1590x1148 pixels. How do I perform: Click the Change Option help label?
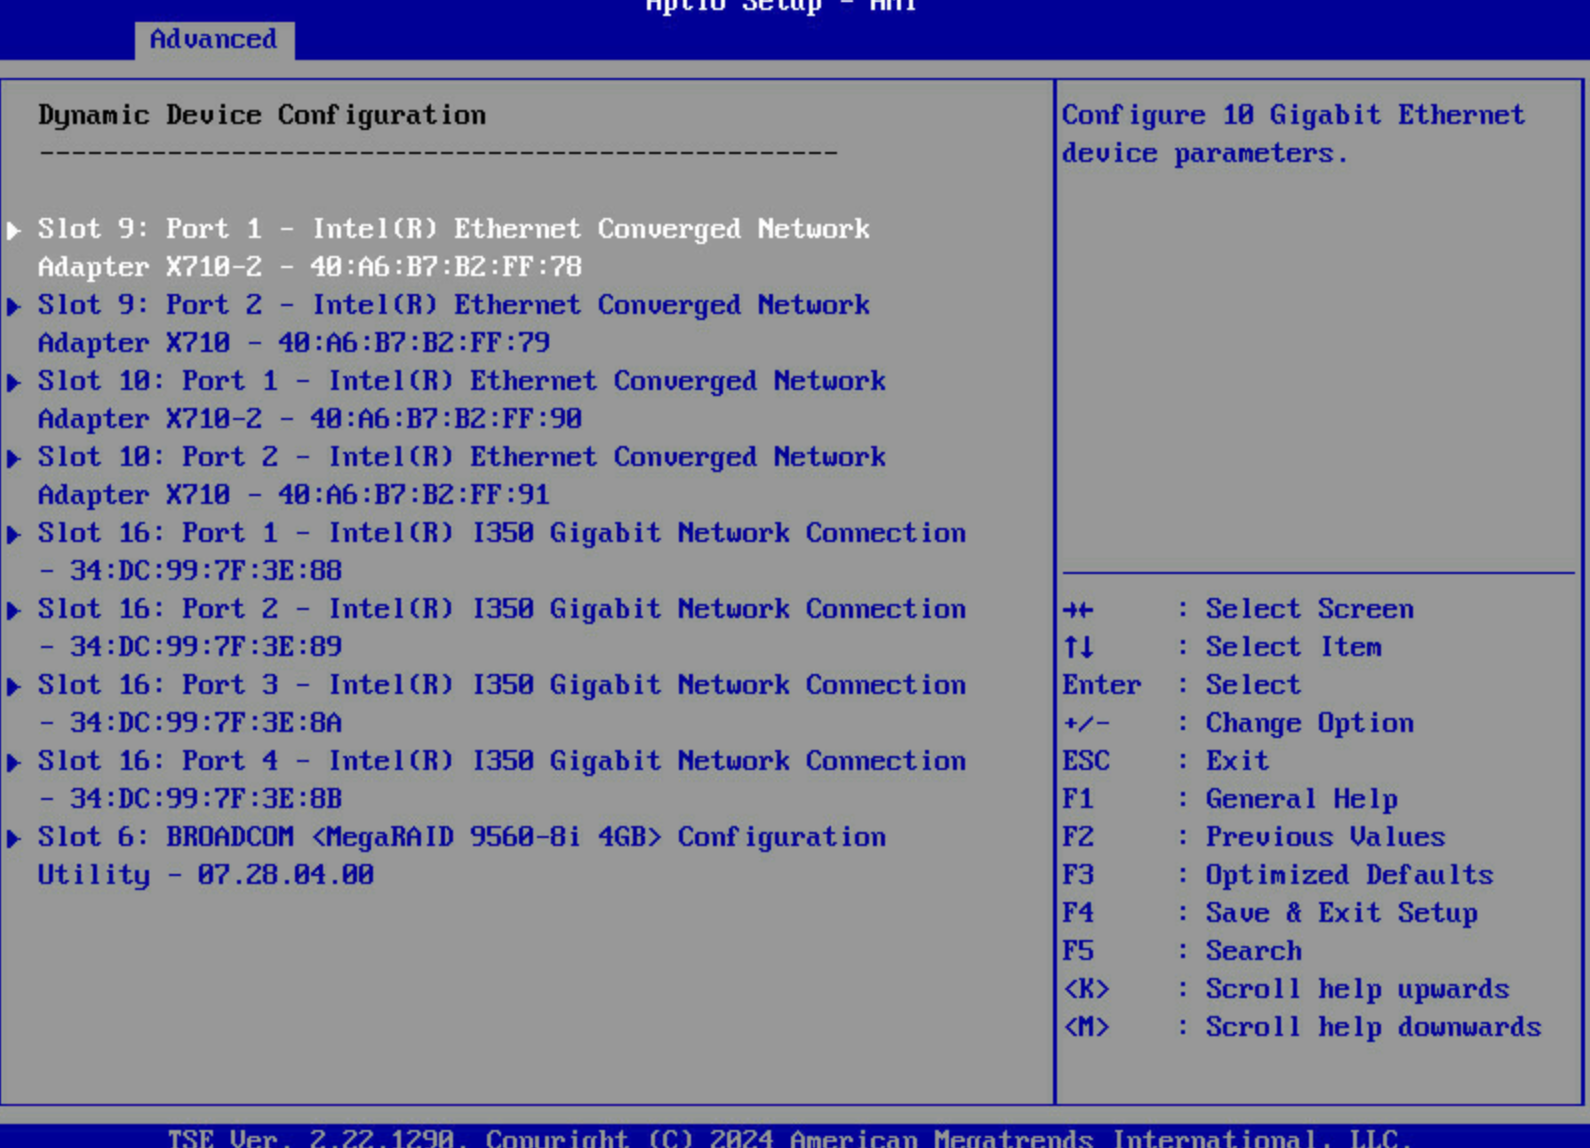point(1310,723)
